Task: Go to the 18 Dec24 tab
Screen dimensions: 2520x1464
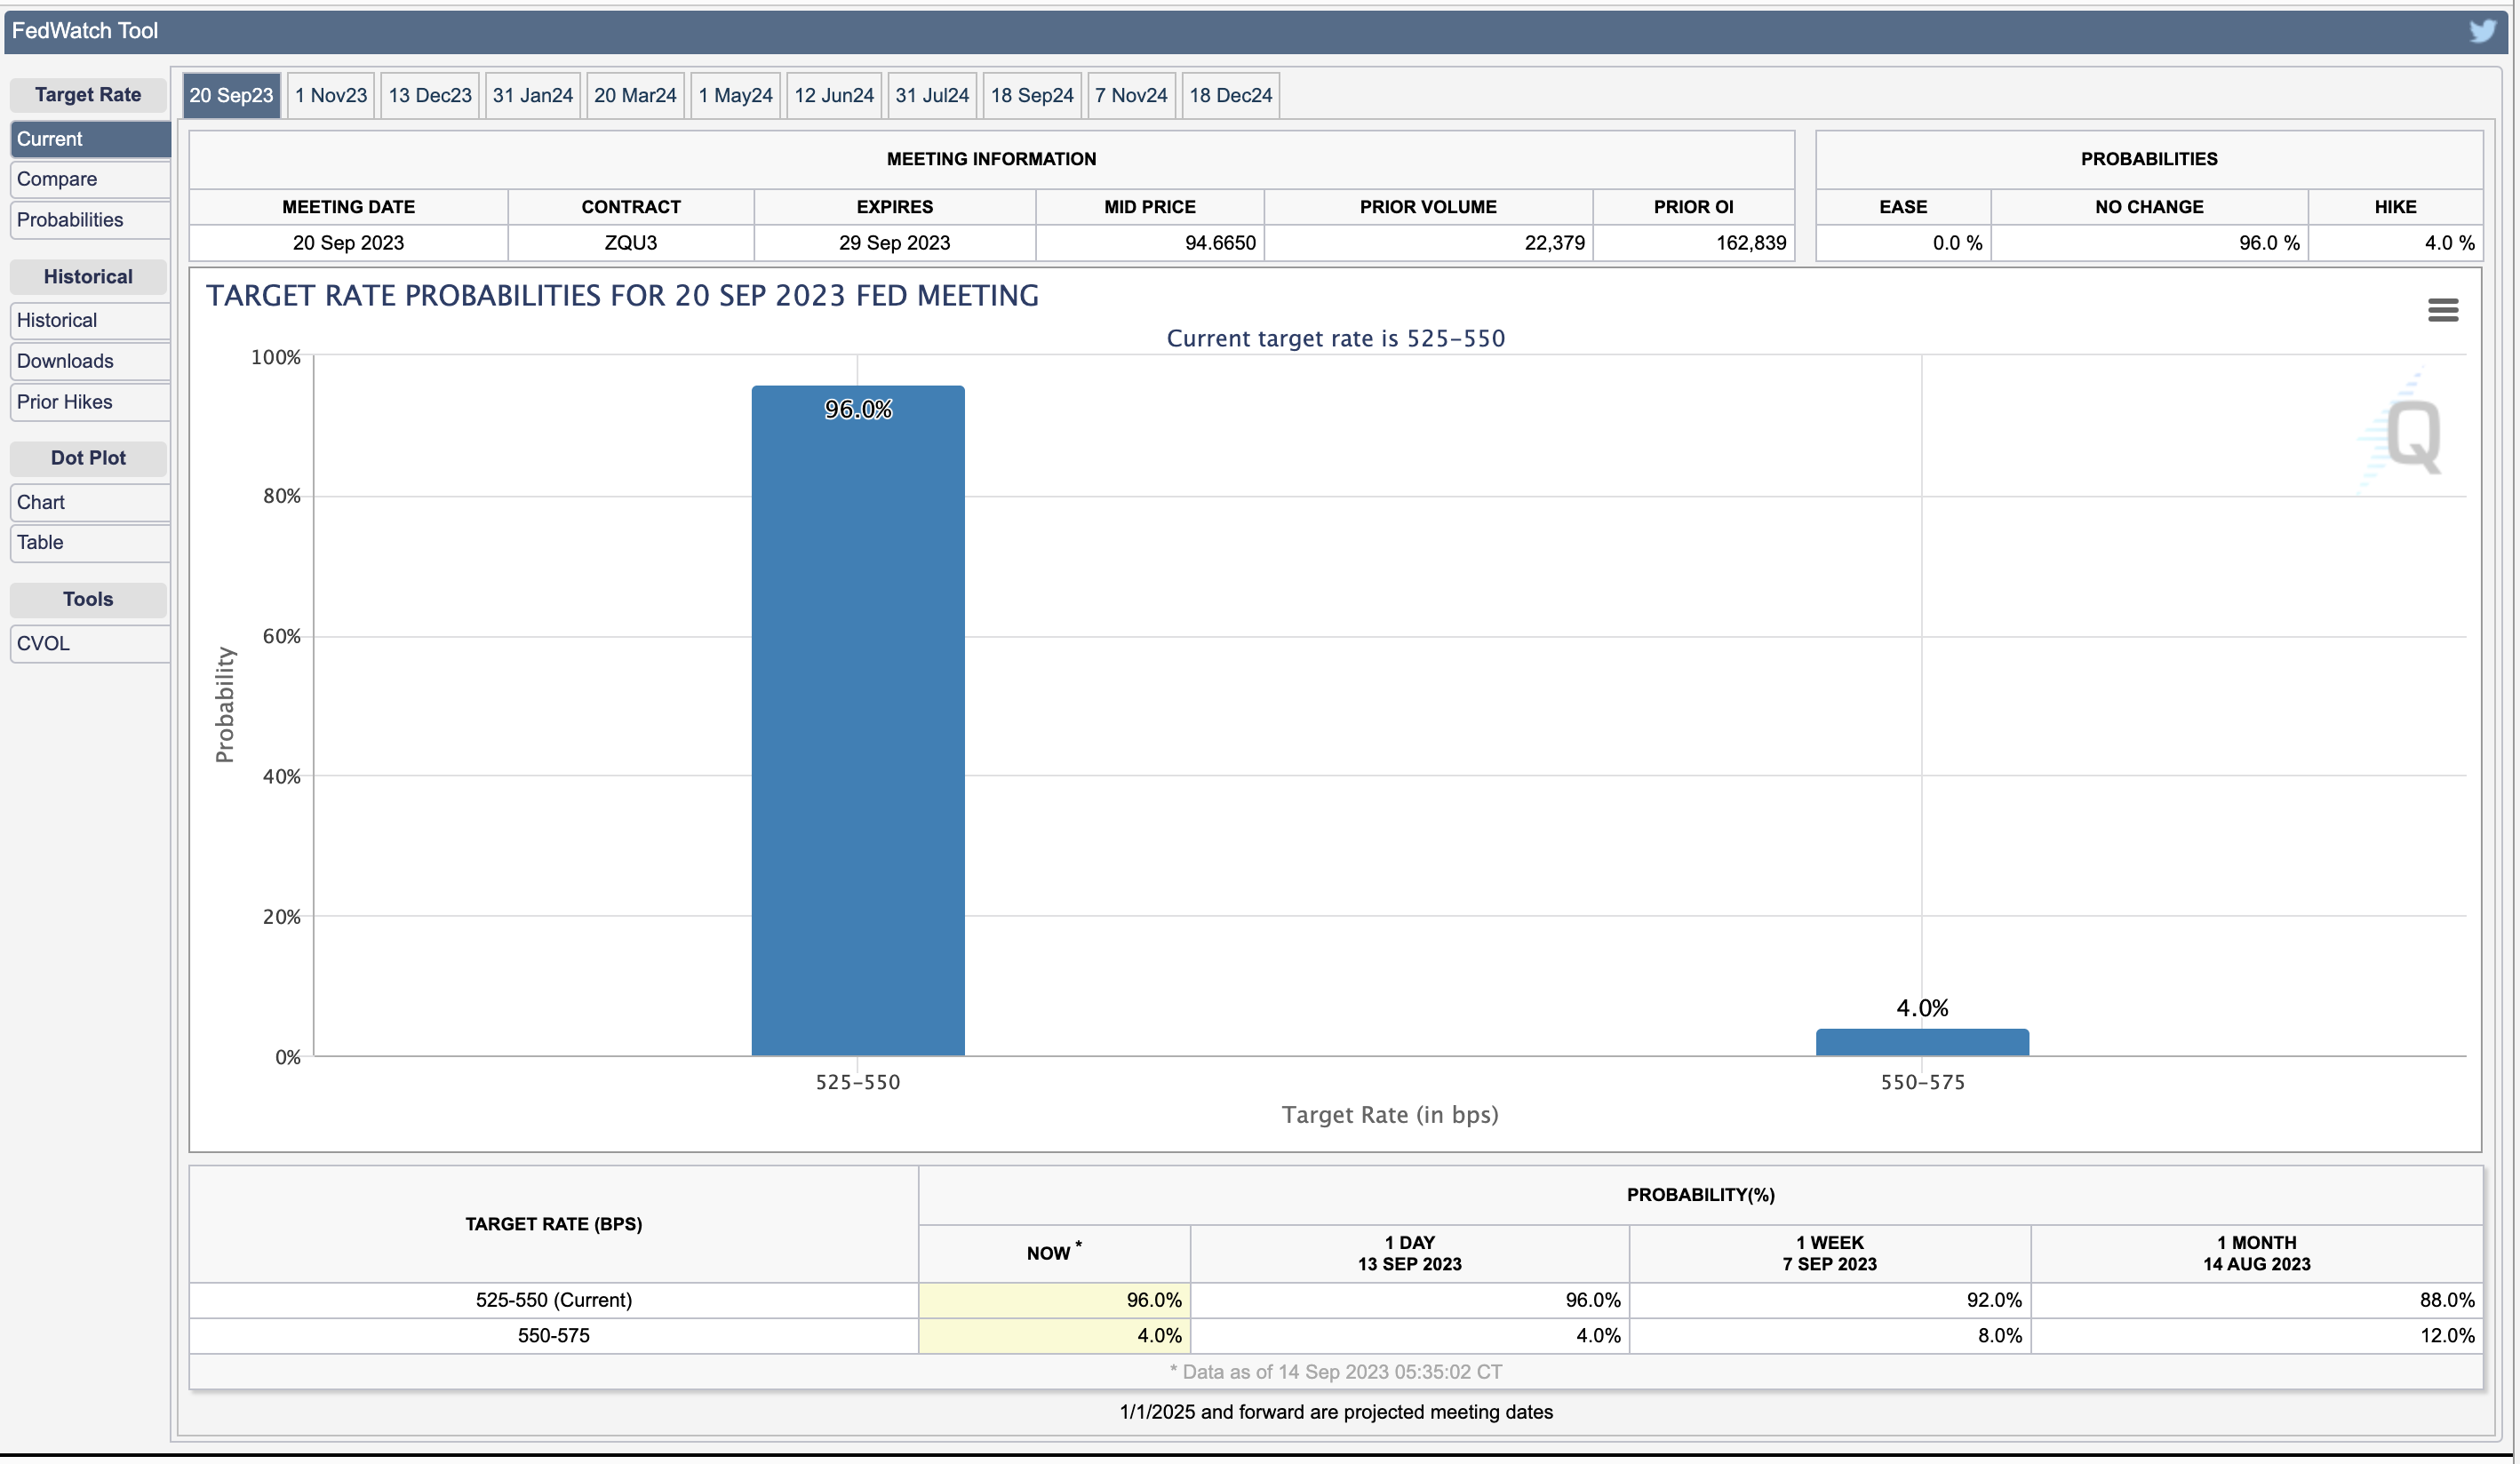Action: (x=1230, y=95)
